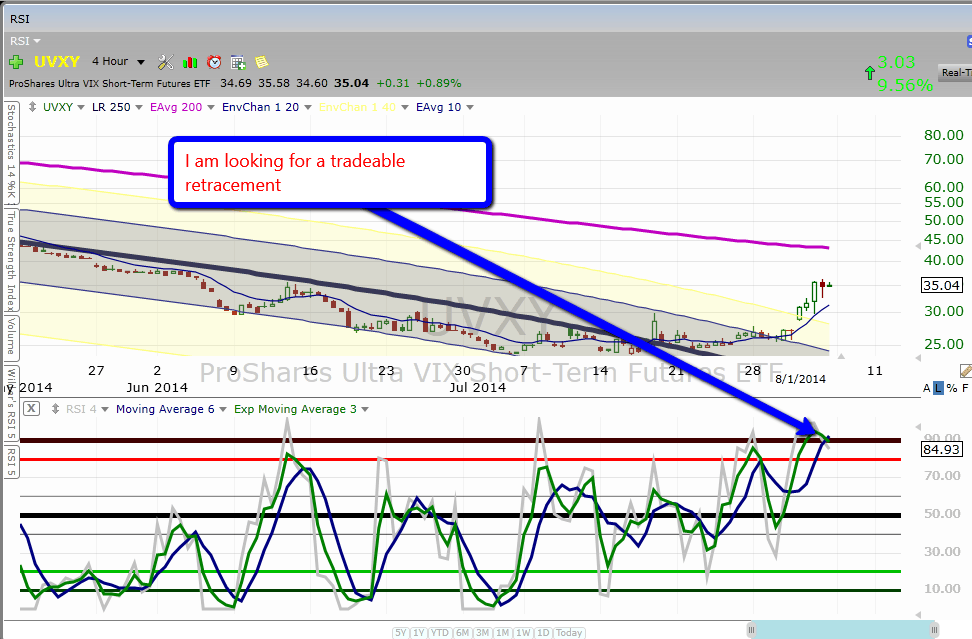Toggle arithmetic scale A button
This screenshot has height=639, width=972.
click(926, 388)
